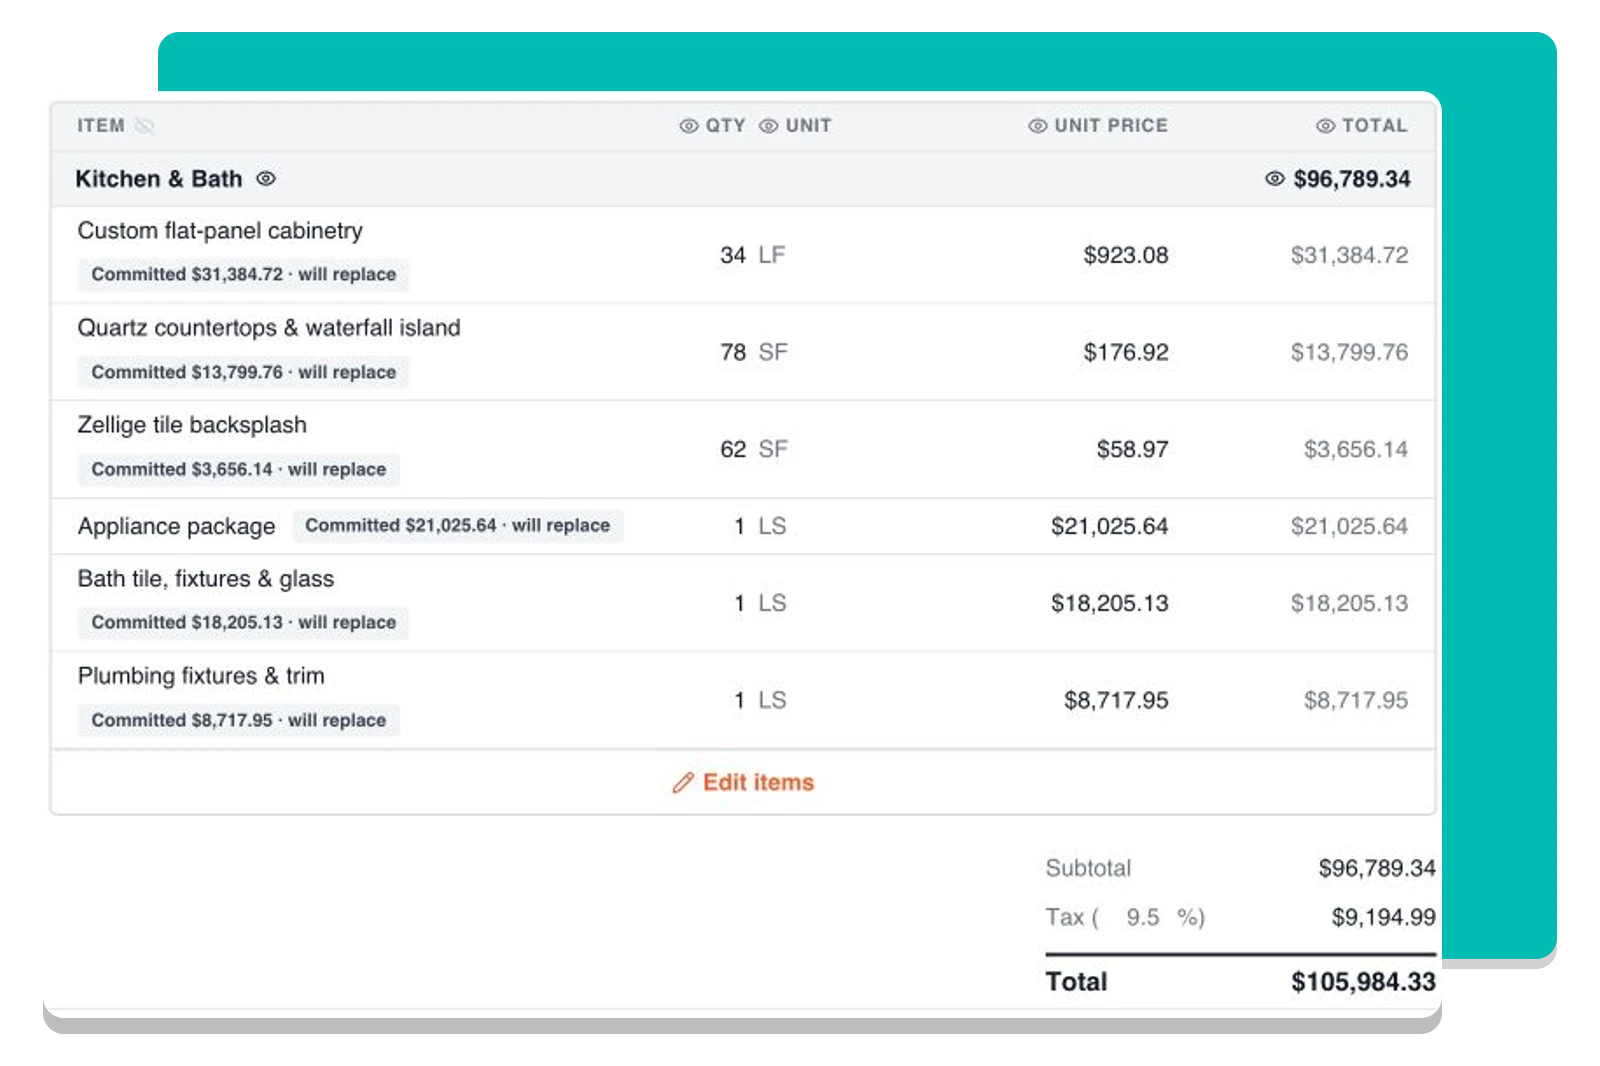Click the $8,717.95 line total for plumbing
The height and width of the screenshot is (1066, 1600).
[1356, 700]
